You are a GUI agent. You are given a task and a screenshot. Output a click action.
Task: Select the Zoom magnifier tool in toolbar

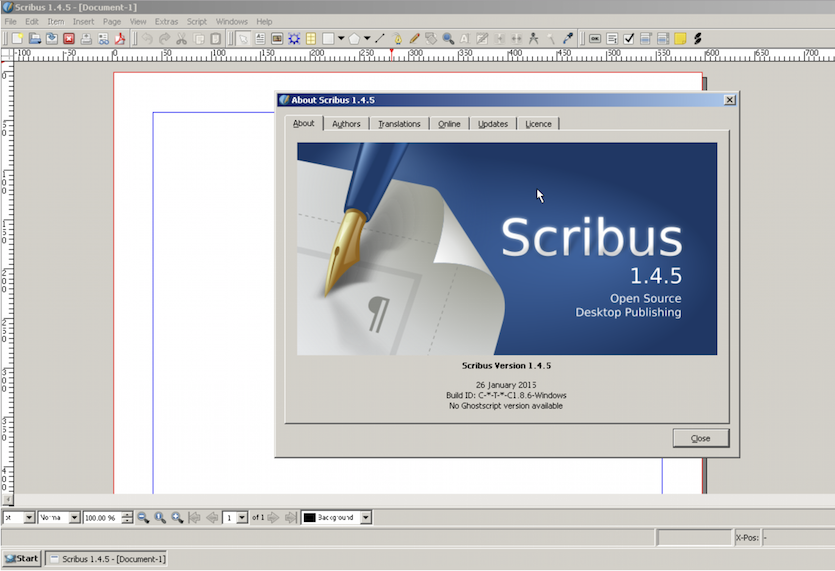pos(448,38)
